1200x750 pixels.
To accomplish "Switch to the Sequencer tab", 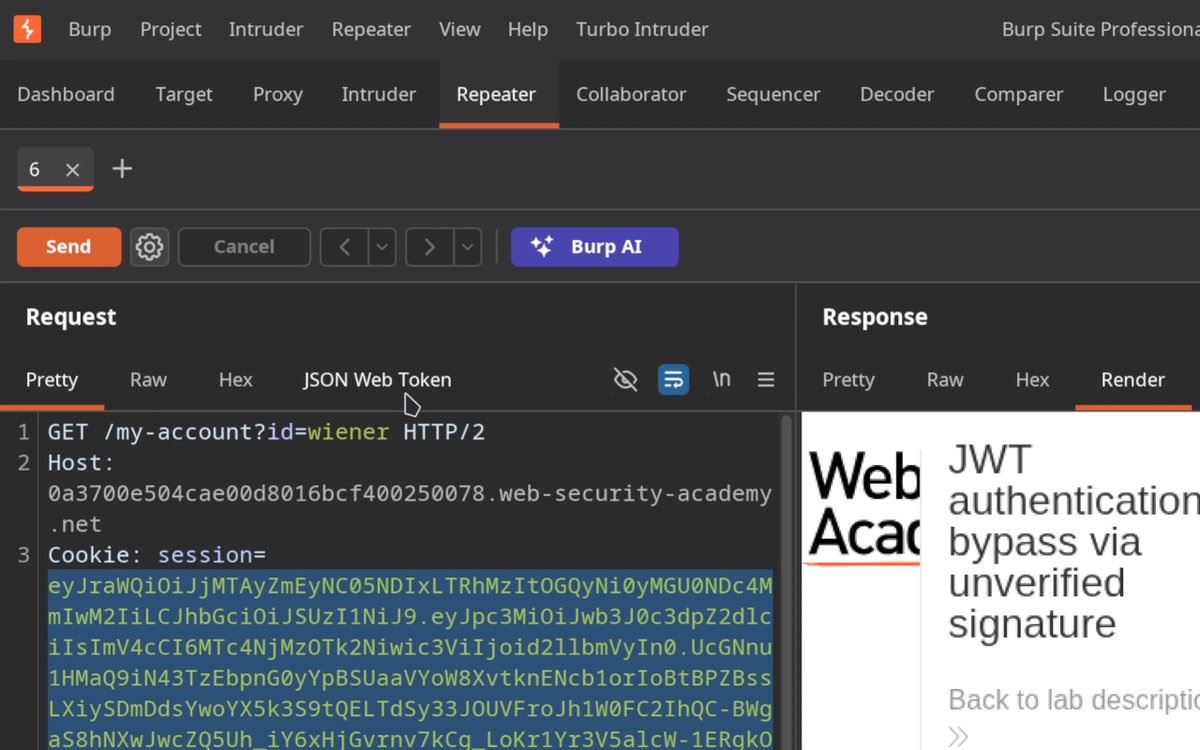I will [773, 94].
